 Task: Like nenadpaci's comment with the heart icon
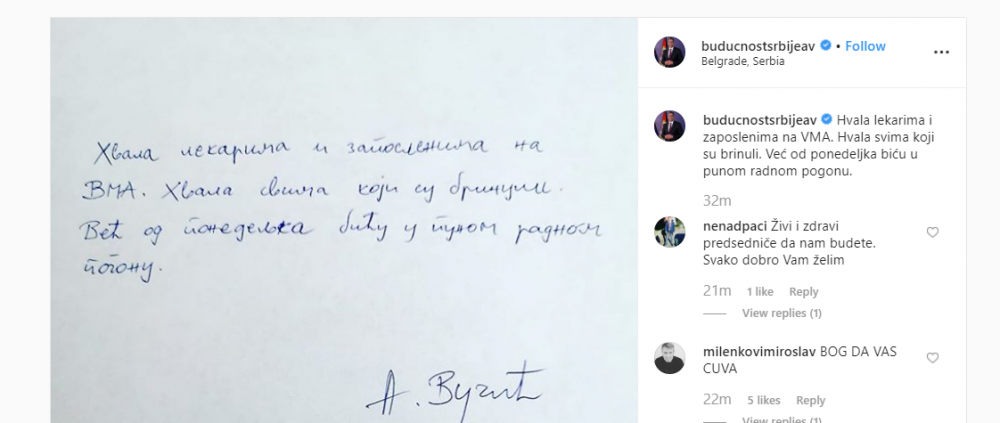[932, 233]
